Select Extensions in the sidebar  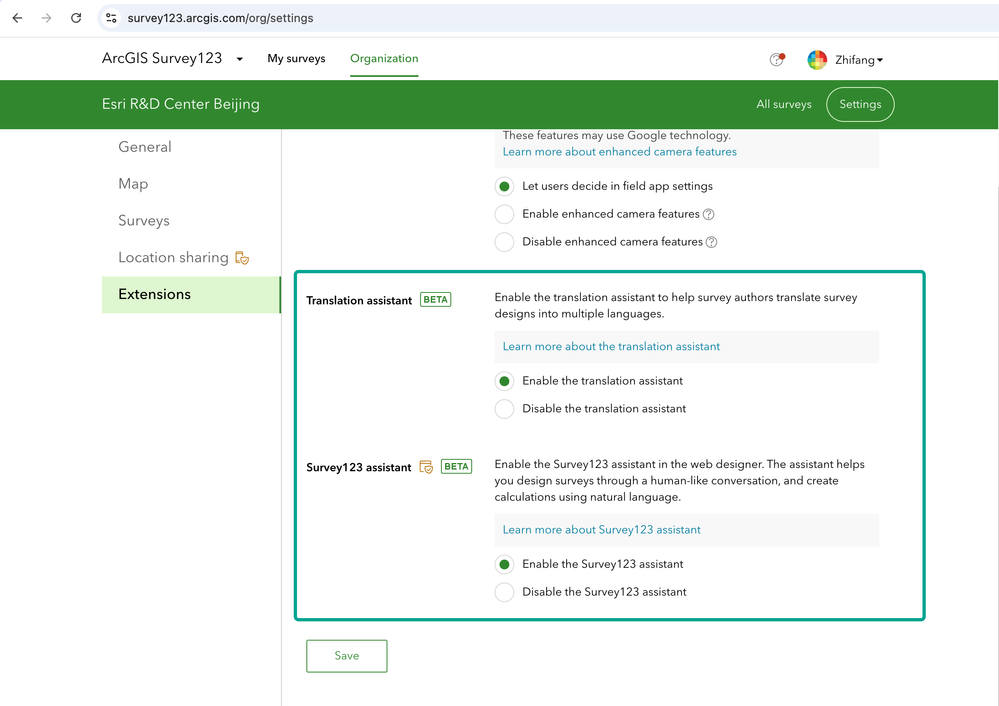[190, 294]
